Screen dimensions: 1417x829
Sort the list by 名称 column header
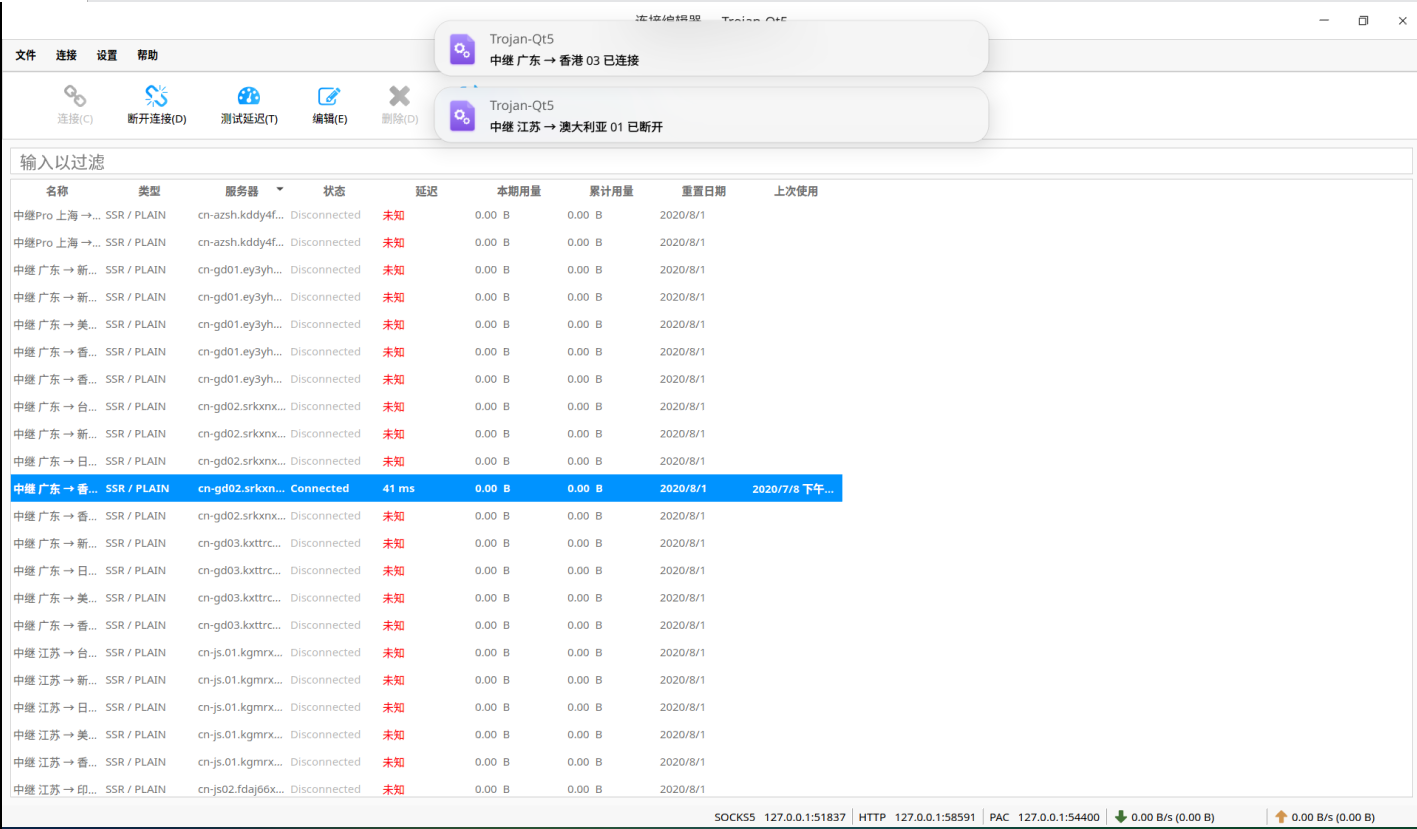[57, 191]
